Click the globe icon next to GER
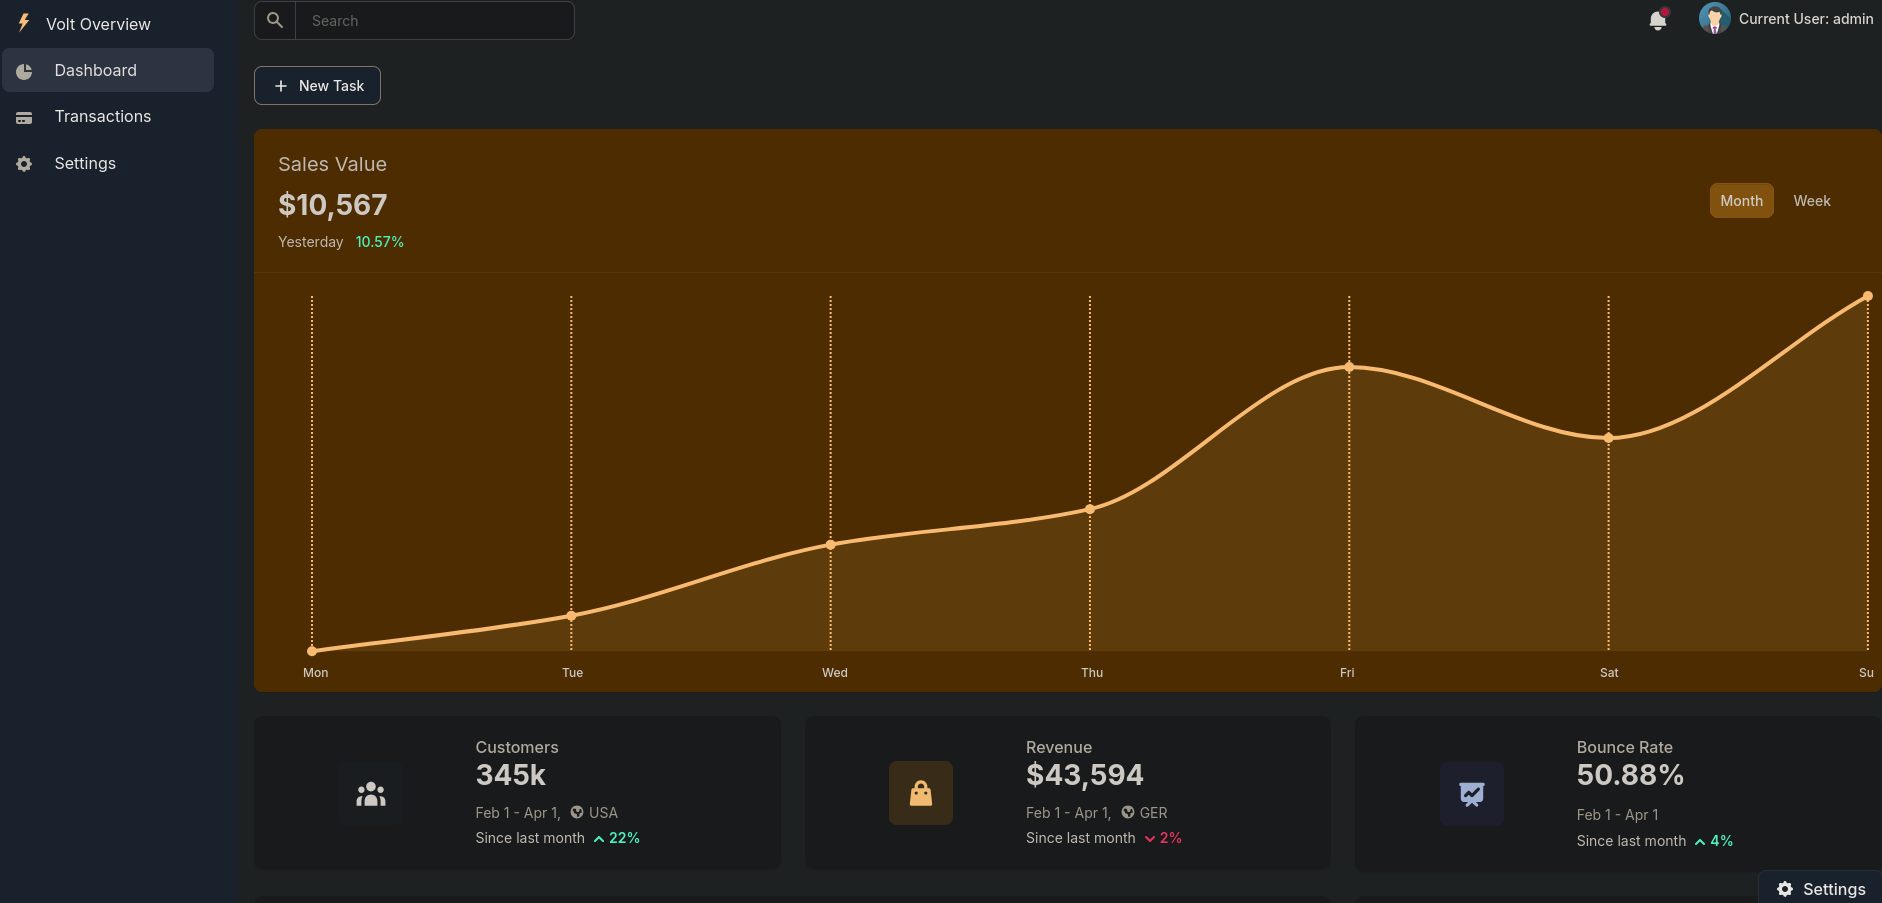The width and height of the screenshot is (1882, 903). tap(1128, 812)
